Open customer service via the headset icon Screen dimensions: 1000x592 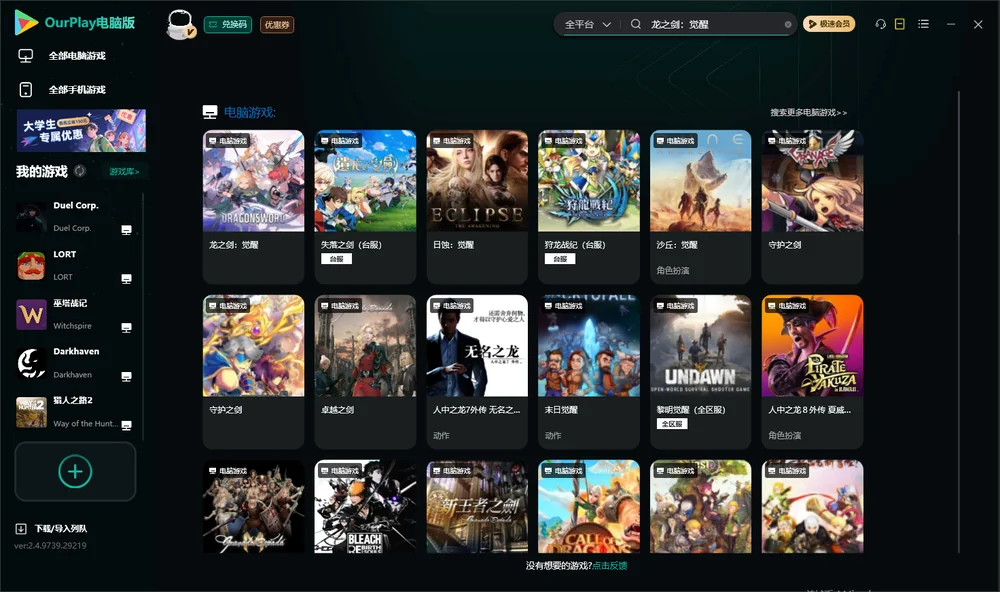click(881, 24)
